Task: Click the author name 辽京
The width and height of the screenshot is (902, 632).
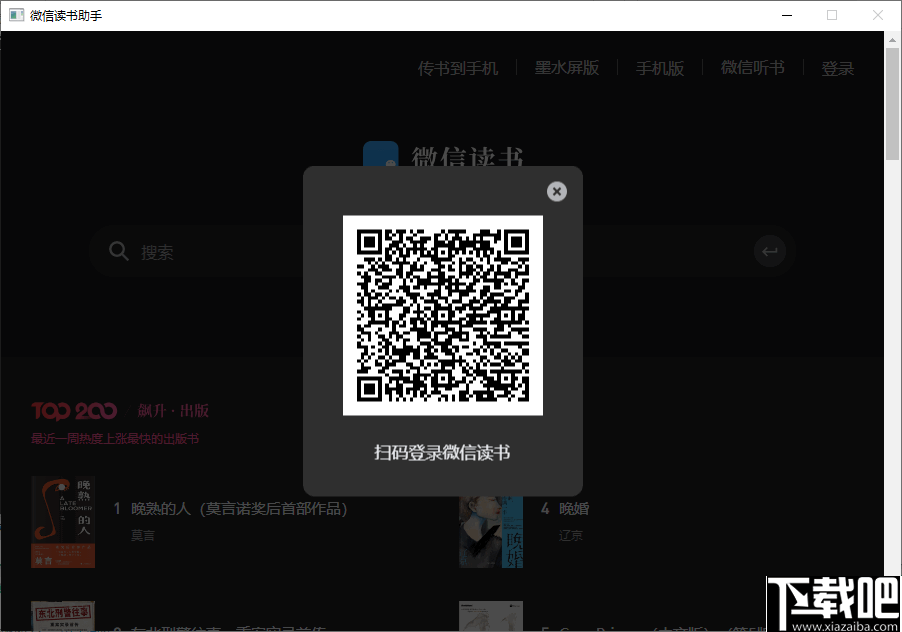Action: (570, 535)
